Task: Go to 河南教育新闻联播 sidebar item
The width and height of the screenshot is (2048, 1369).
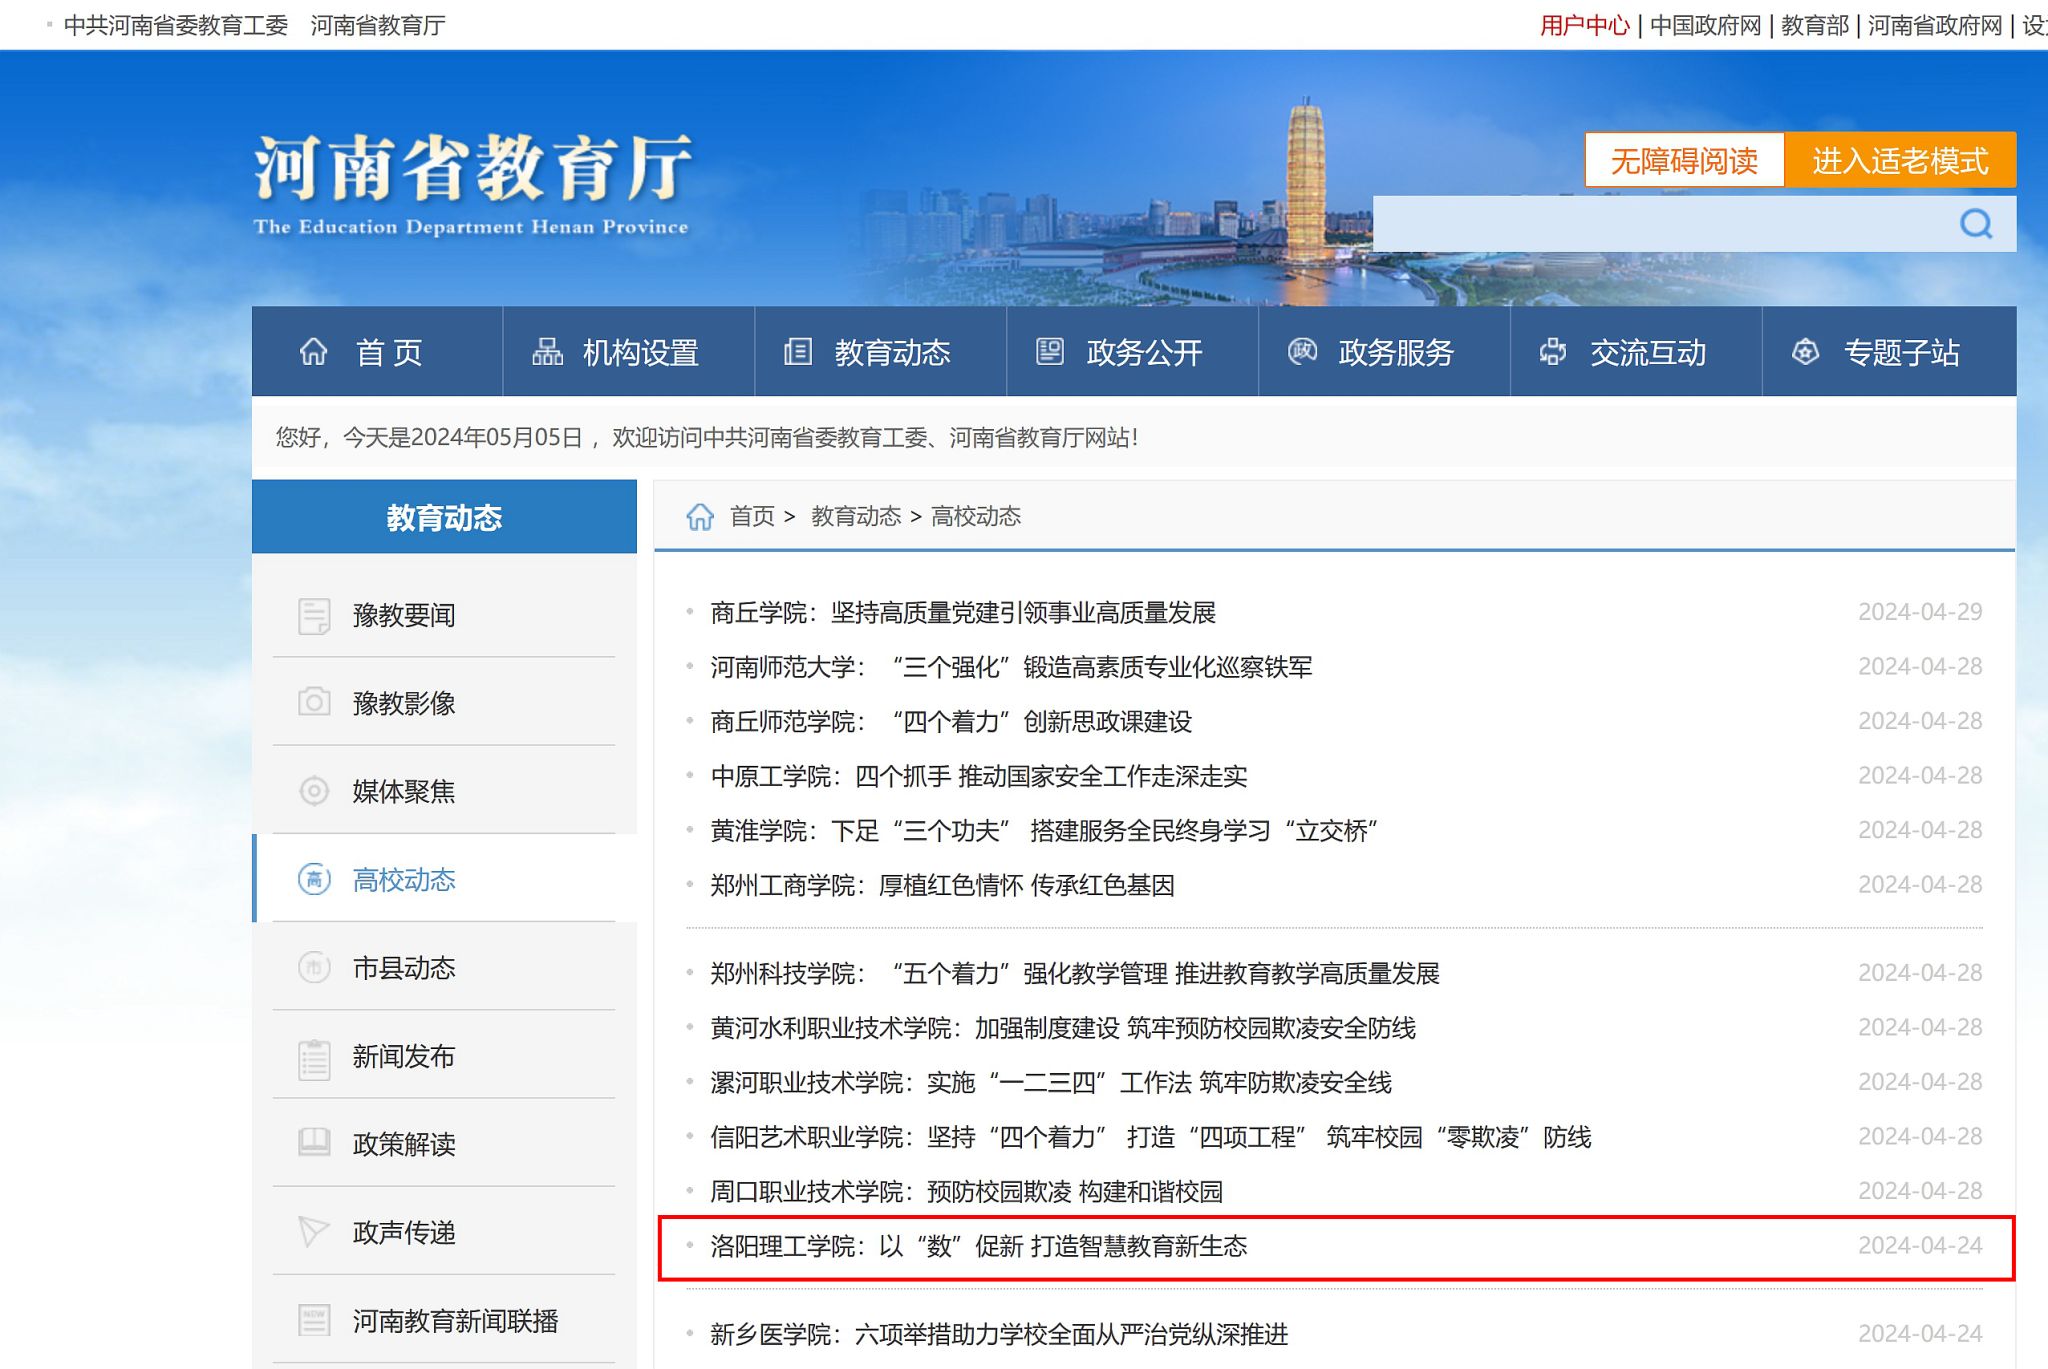Action: pyautogui.click(x=455, y=1321)
